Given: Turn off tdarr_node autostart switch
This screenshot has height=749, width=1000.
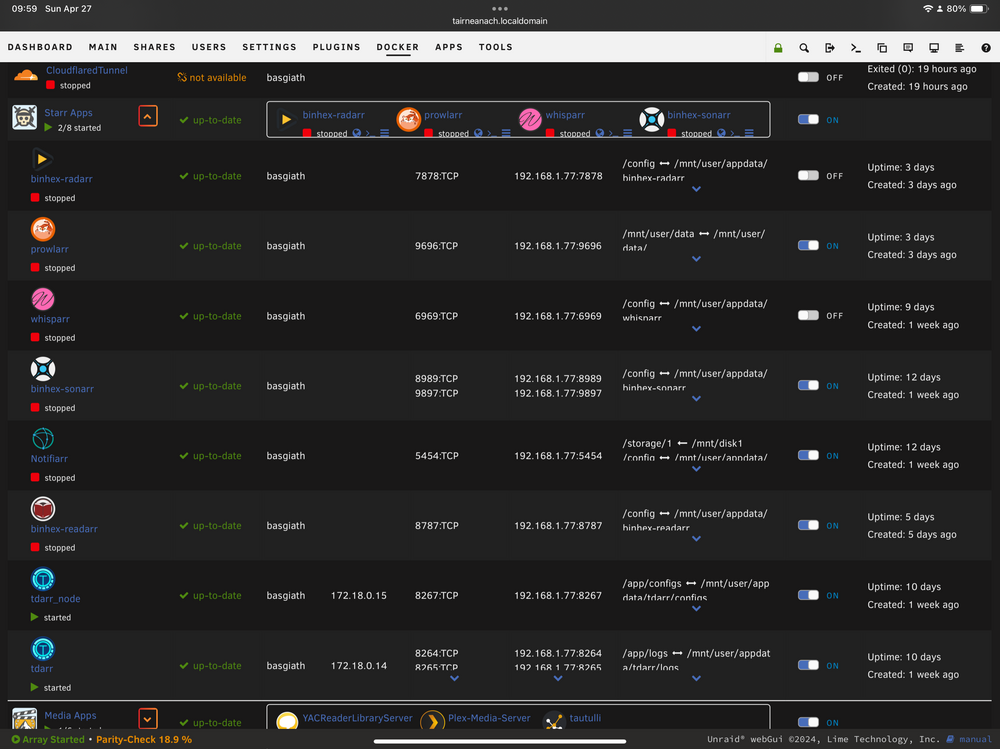Looking at the screenshot, I should pos(808,595).
